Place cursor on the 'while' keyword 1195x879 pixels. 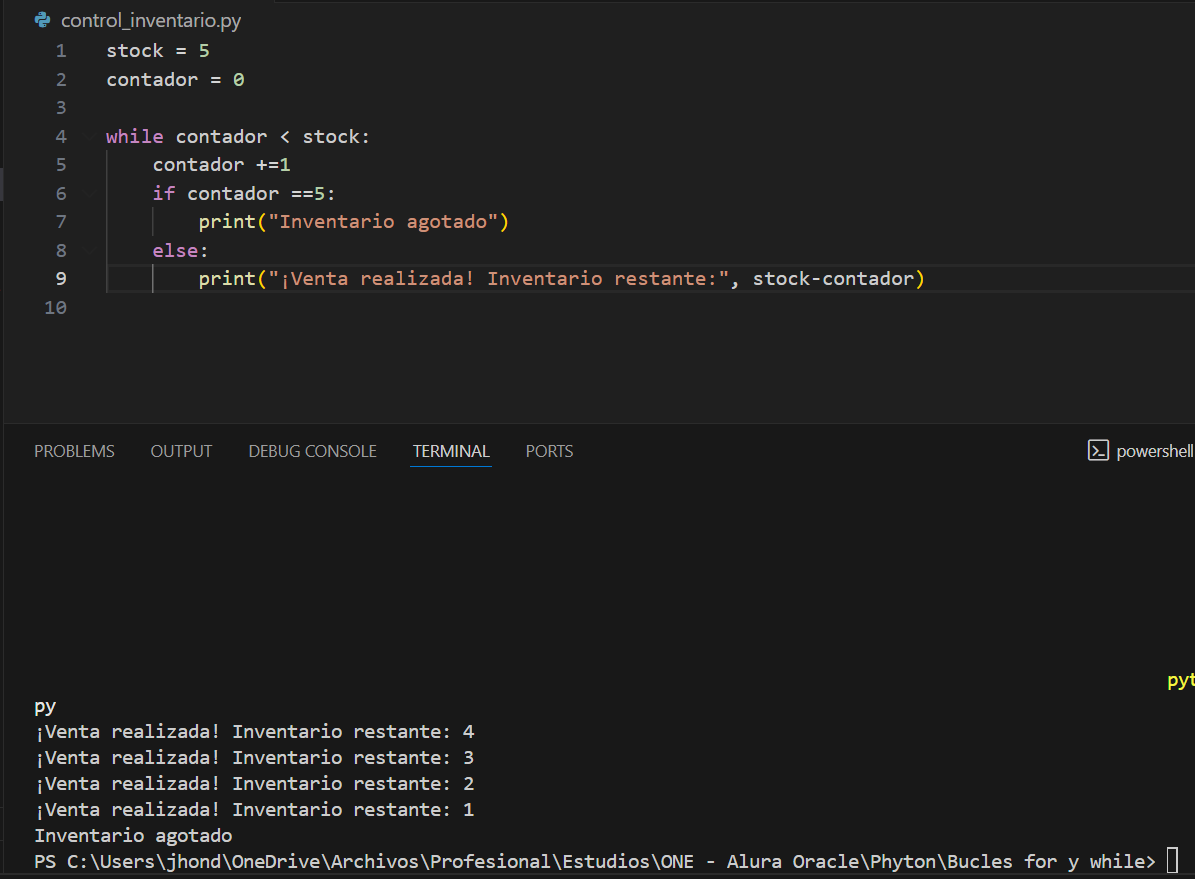click(134, 136)
